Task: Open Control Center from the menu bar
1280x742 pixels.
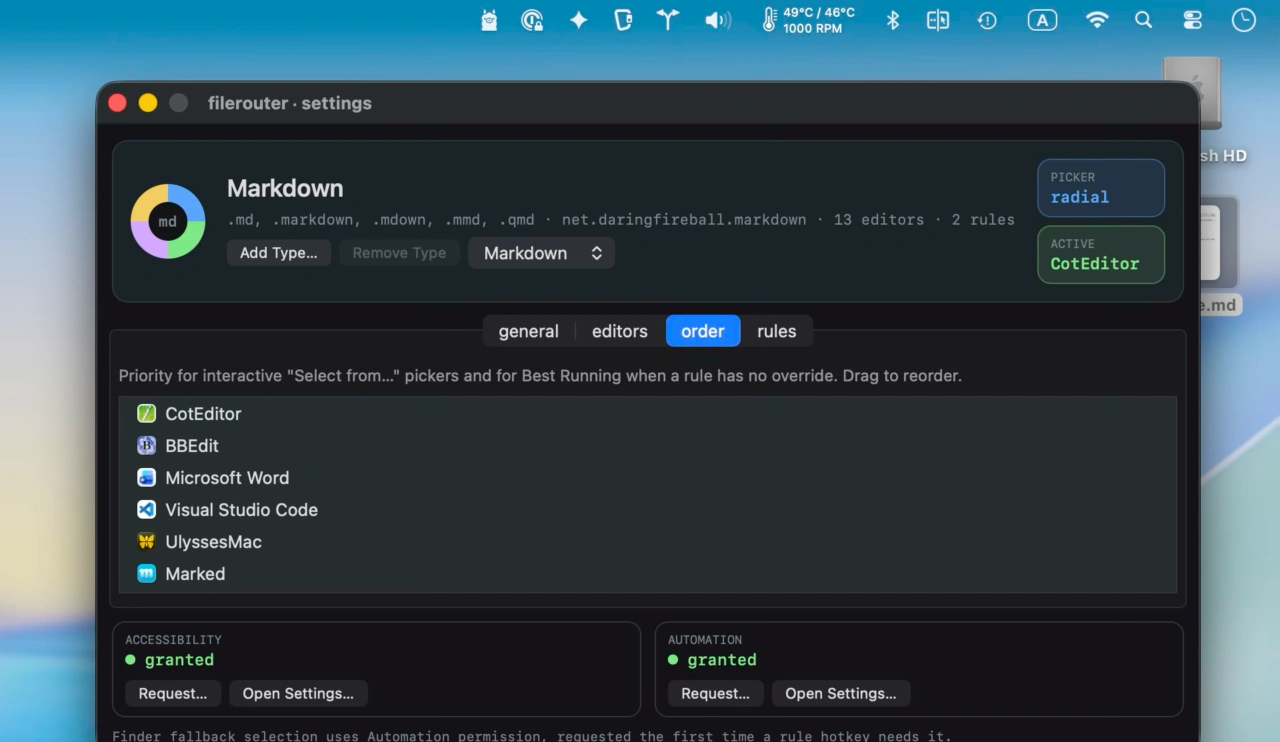Action: (1193, 20)
